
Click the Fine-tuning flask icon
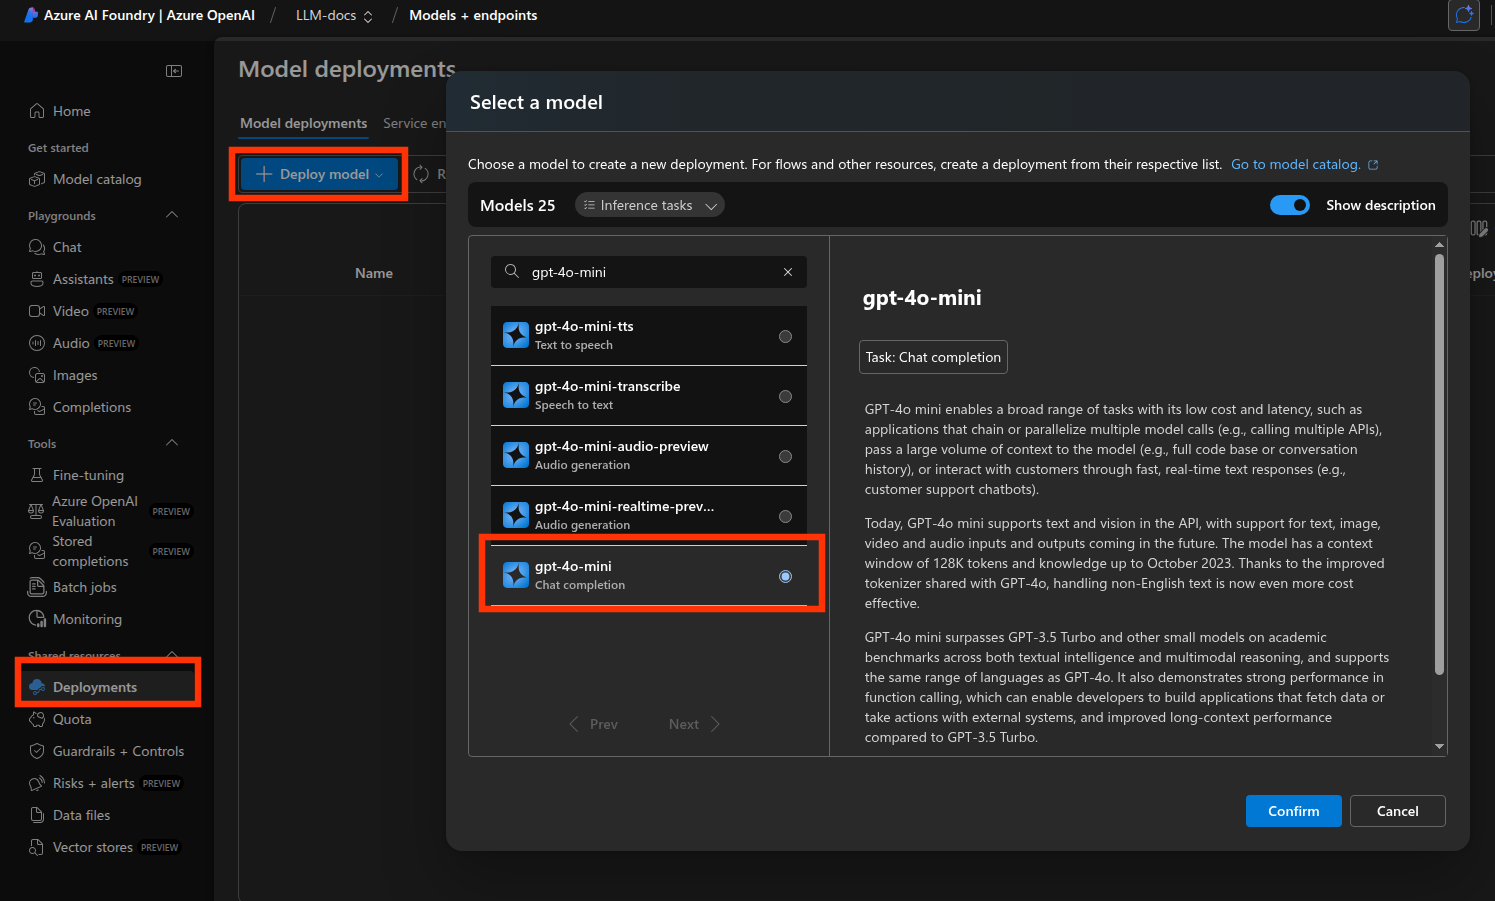37,475
